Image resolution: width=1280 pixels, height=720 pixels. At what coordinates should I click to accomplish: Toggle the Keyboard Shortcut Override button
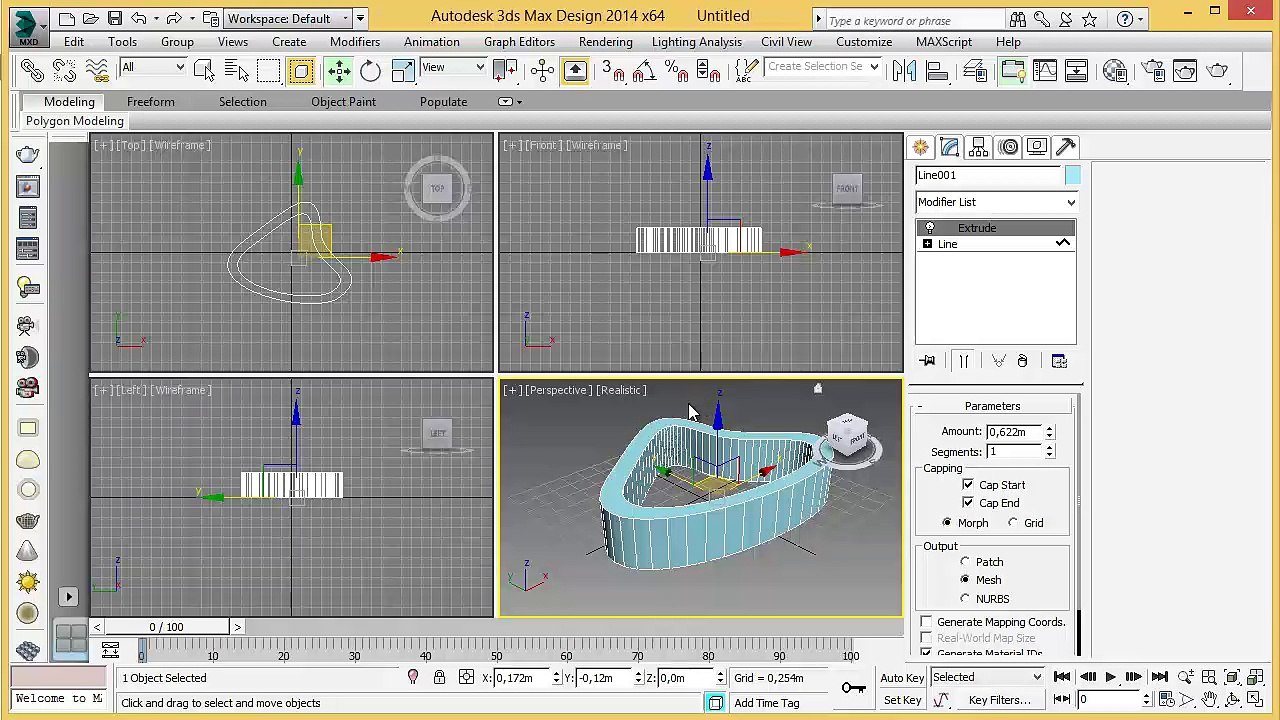tap(575, 70)
